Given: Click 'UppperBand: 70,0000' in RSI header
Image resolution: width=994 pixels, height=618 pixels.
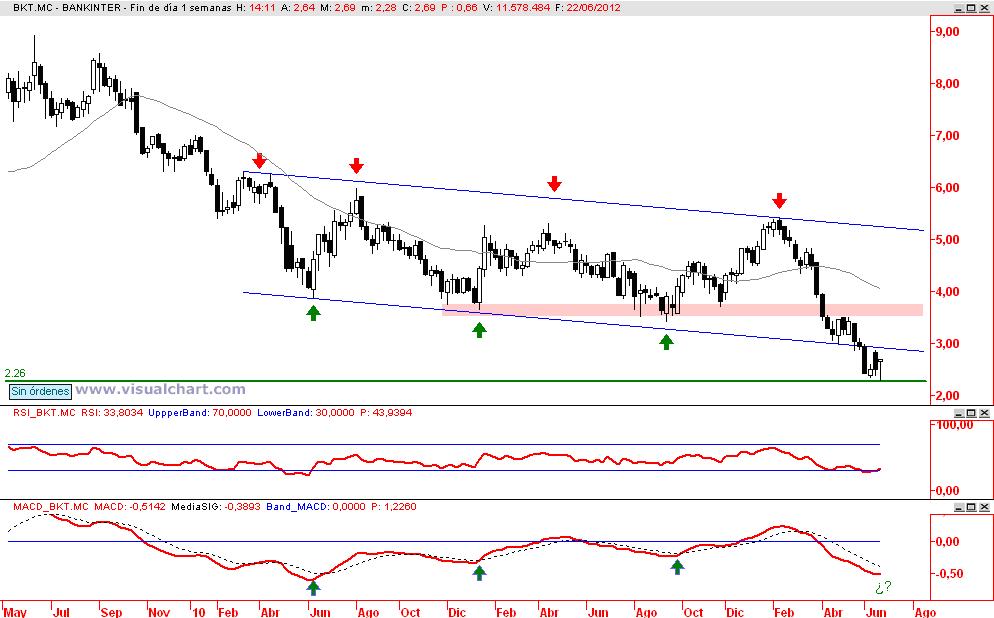Looking at the screenshot, I should coord(200,413).
